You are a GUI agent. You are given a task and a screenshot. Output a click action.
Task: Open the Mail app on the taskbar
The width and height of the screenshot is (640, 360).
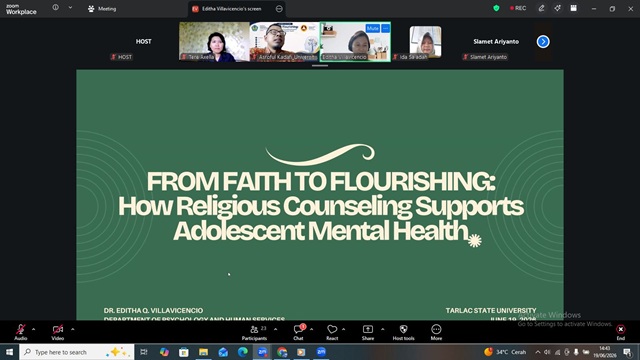(223, 352)
